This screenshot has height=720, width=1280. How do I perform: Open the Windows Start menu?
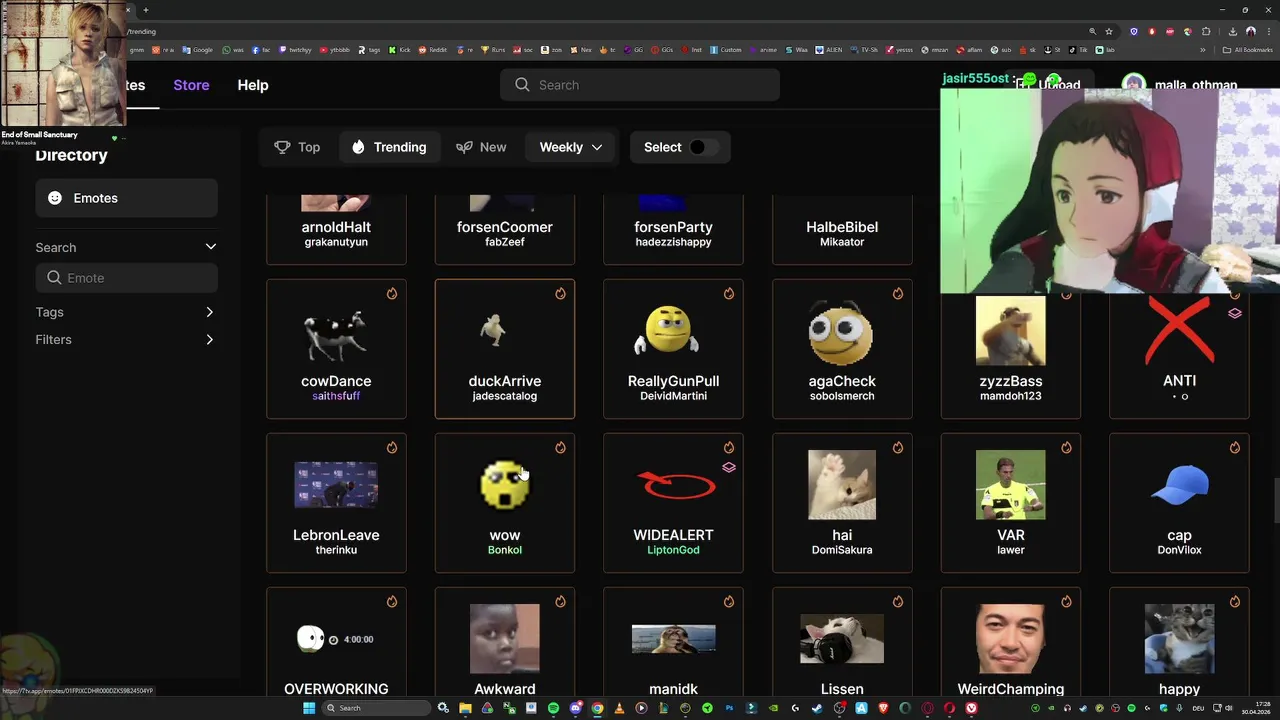click(309, 708)
